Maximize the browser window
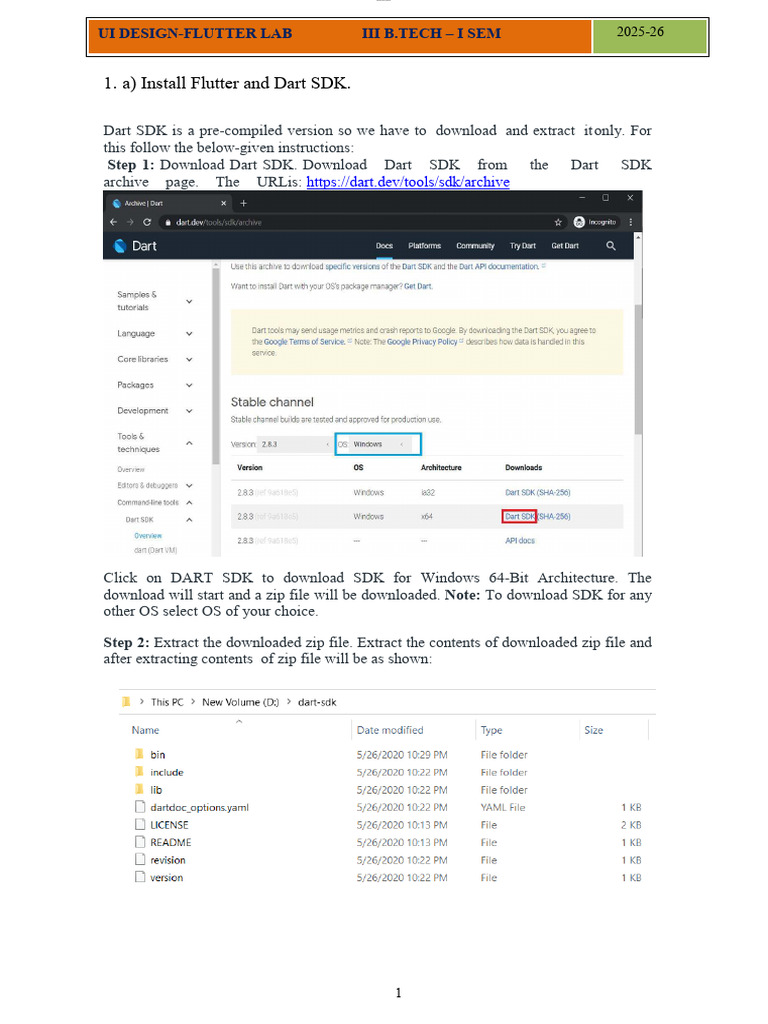The width and height of the screenshot is (768, 1024). pos(605,197)
